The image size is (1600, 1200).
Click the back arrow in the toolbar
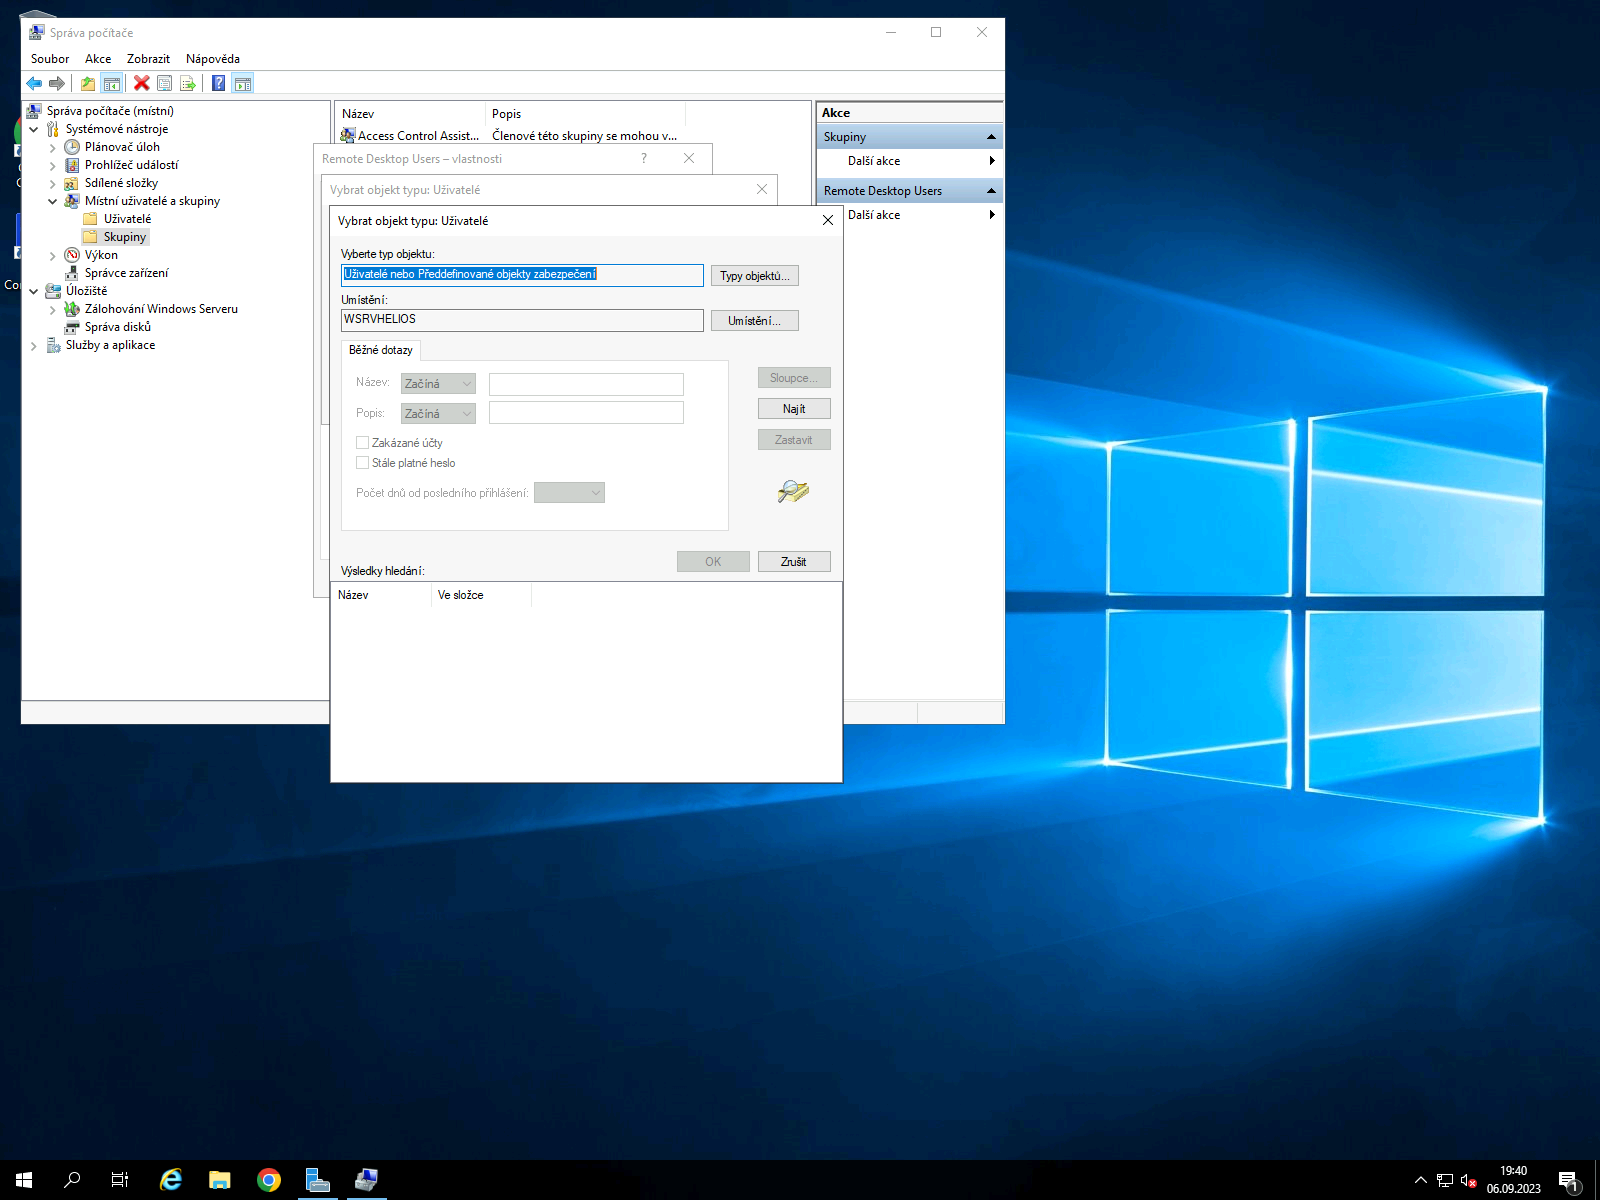(34, 83)
